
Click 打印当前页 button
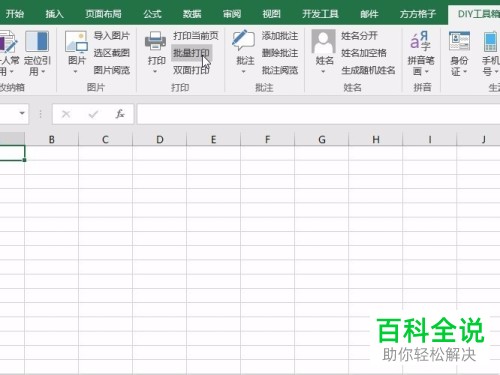[196, 36]
